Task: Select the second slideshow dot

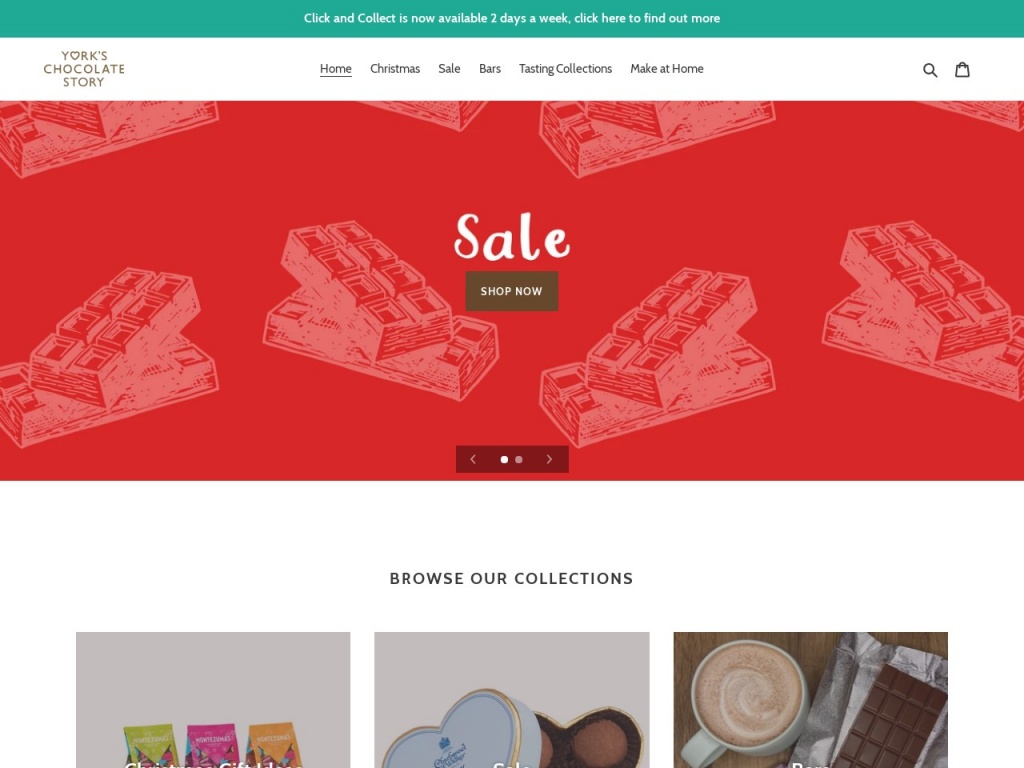Action: (519, 459)
